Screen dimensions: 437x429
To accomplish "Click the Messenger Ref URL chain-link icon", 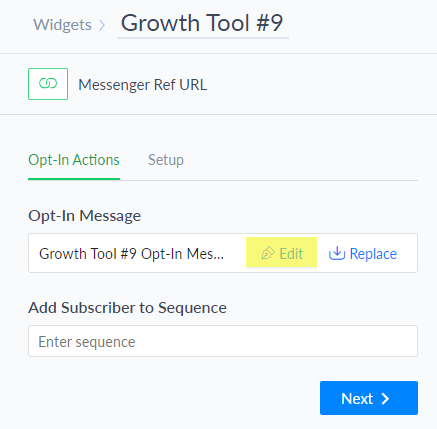I will (x=48, y=84).
